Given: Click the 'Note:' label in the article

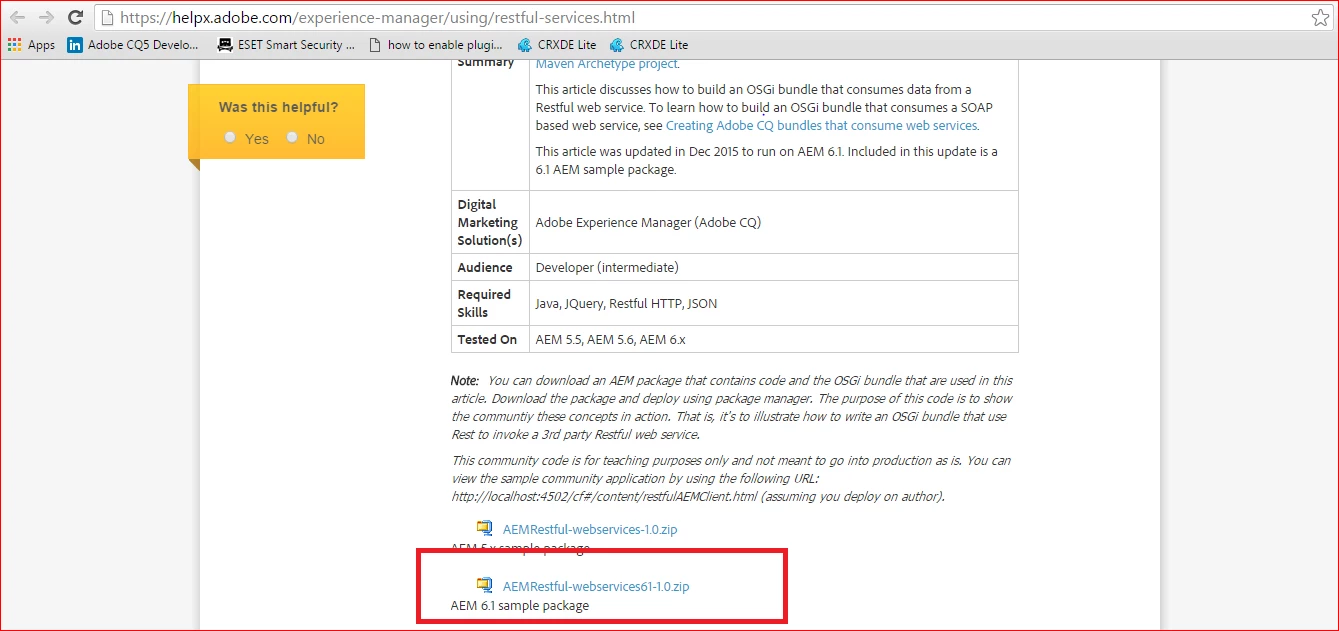Looking at the screenshot, I should [x=465, y=381].
